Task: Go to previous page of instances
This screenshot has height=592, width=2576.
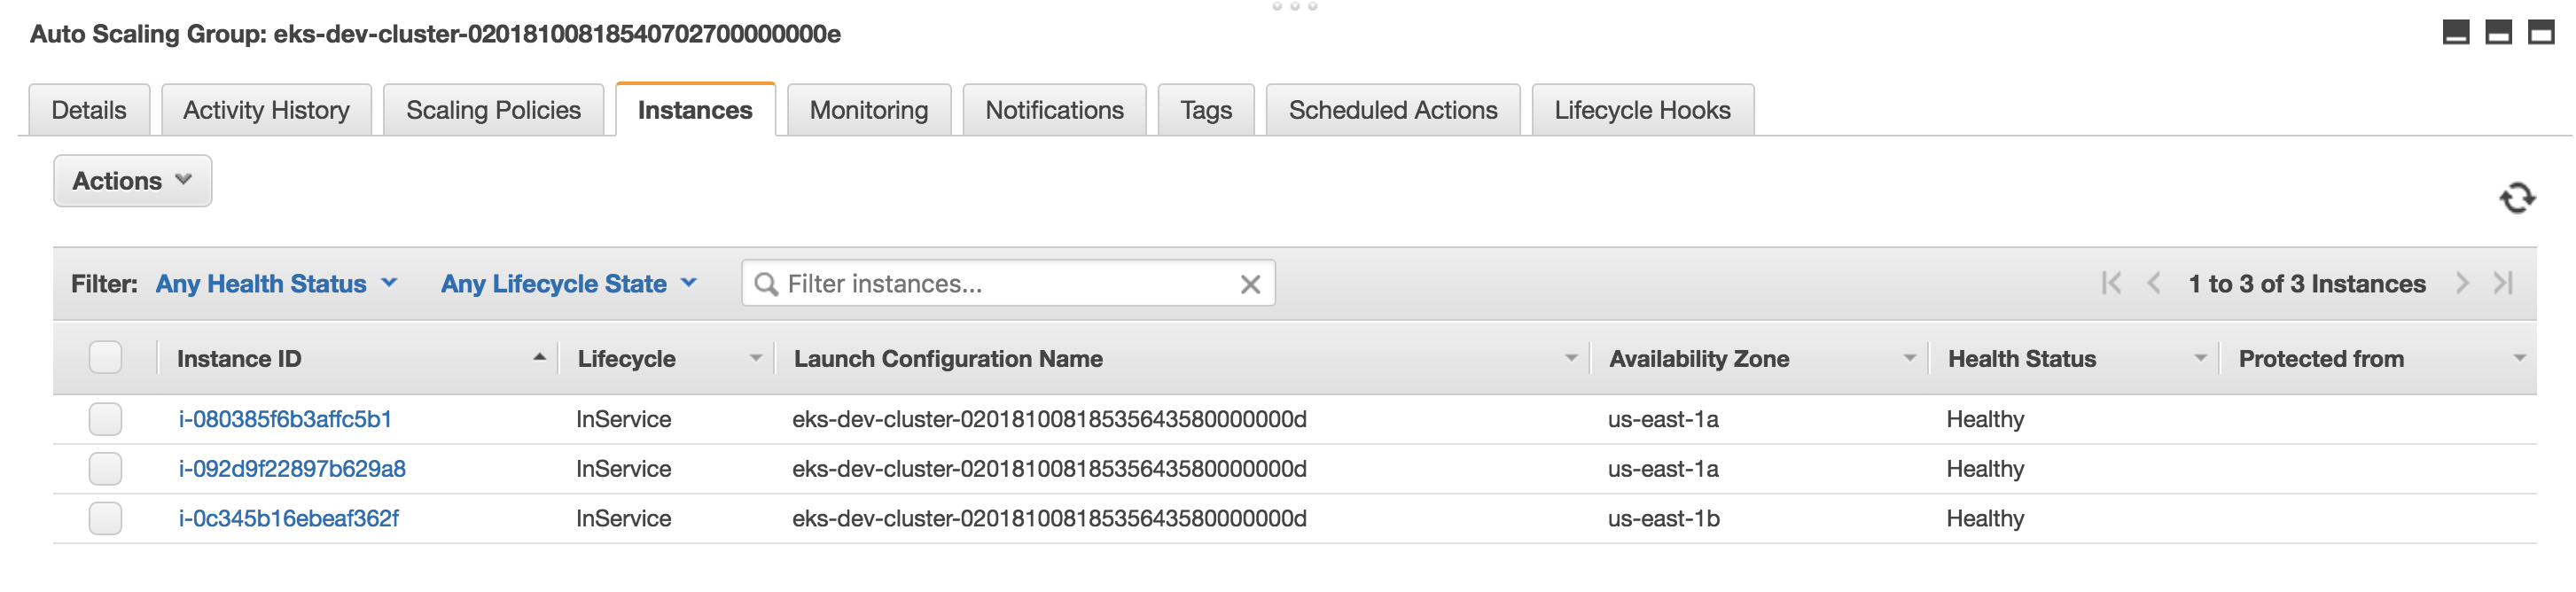Action: (x=2153, y=284)
